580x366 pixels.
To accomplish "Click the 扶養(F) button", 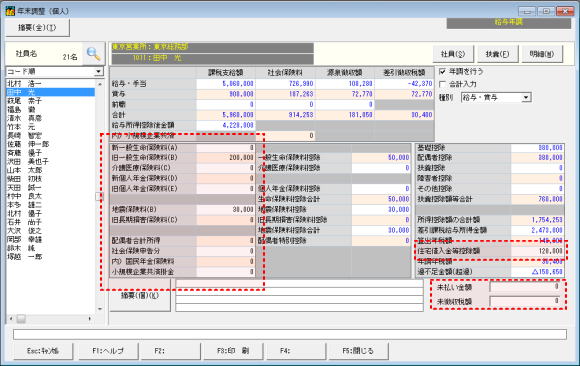I will [x=498, y=54].
